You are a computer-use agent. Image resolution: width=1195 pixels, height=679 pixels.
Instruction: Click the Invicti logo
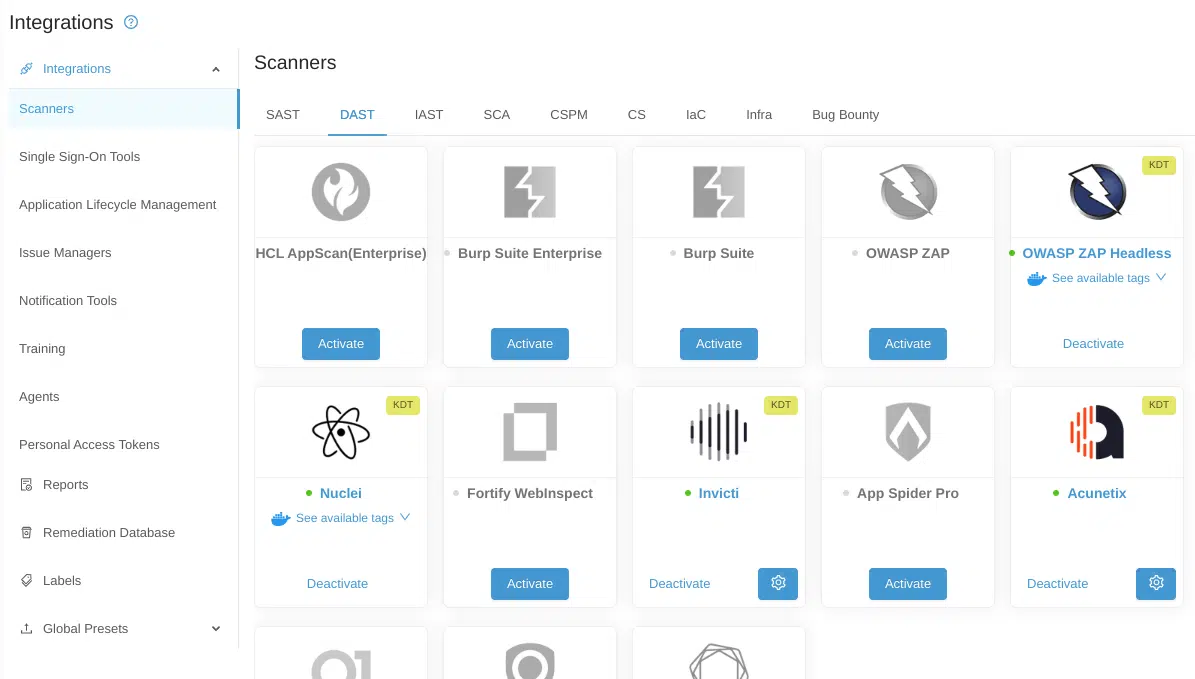(x=719, y=432)
